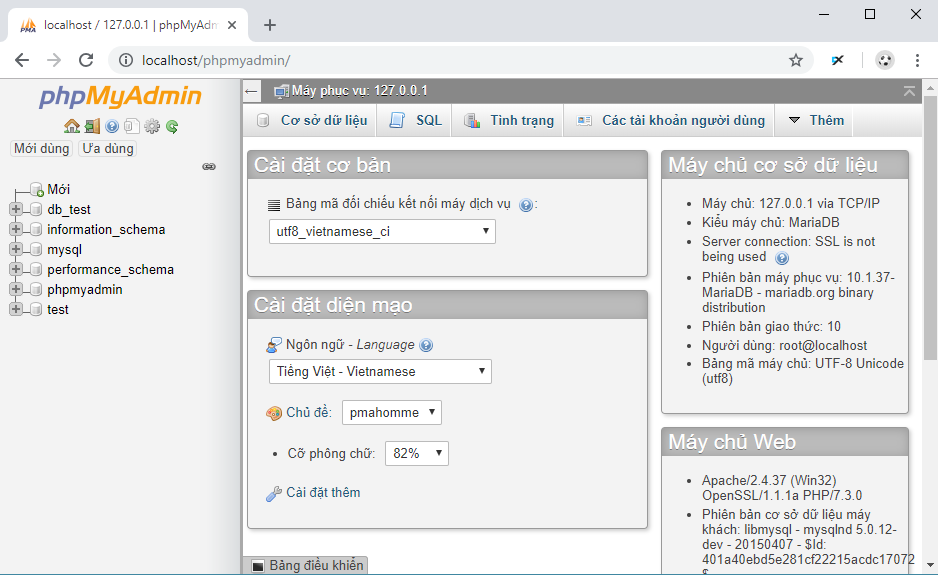Open the Tiếng Việt - Vietnamese language dropdown

(x=380, y=372)
